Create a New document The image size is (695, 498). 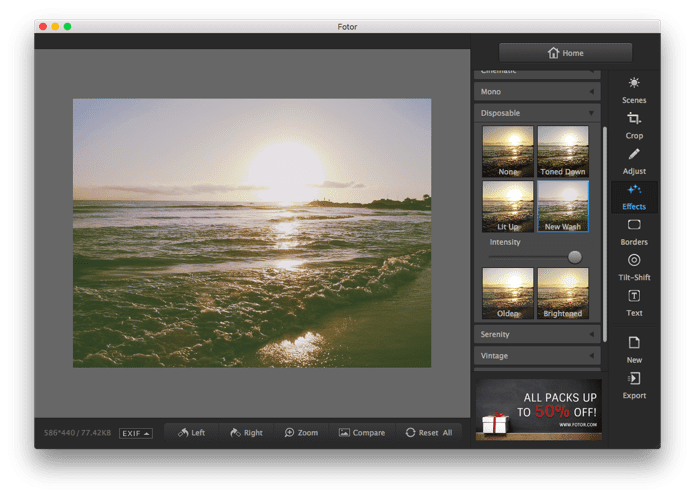[634, 350]
